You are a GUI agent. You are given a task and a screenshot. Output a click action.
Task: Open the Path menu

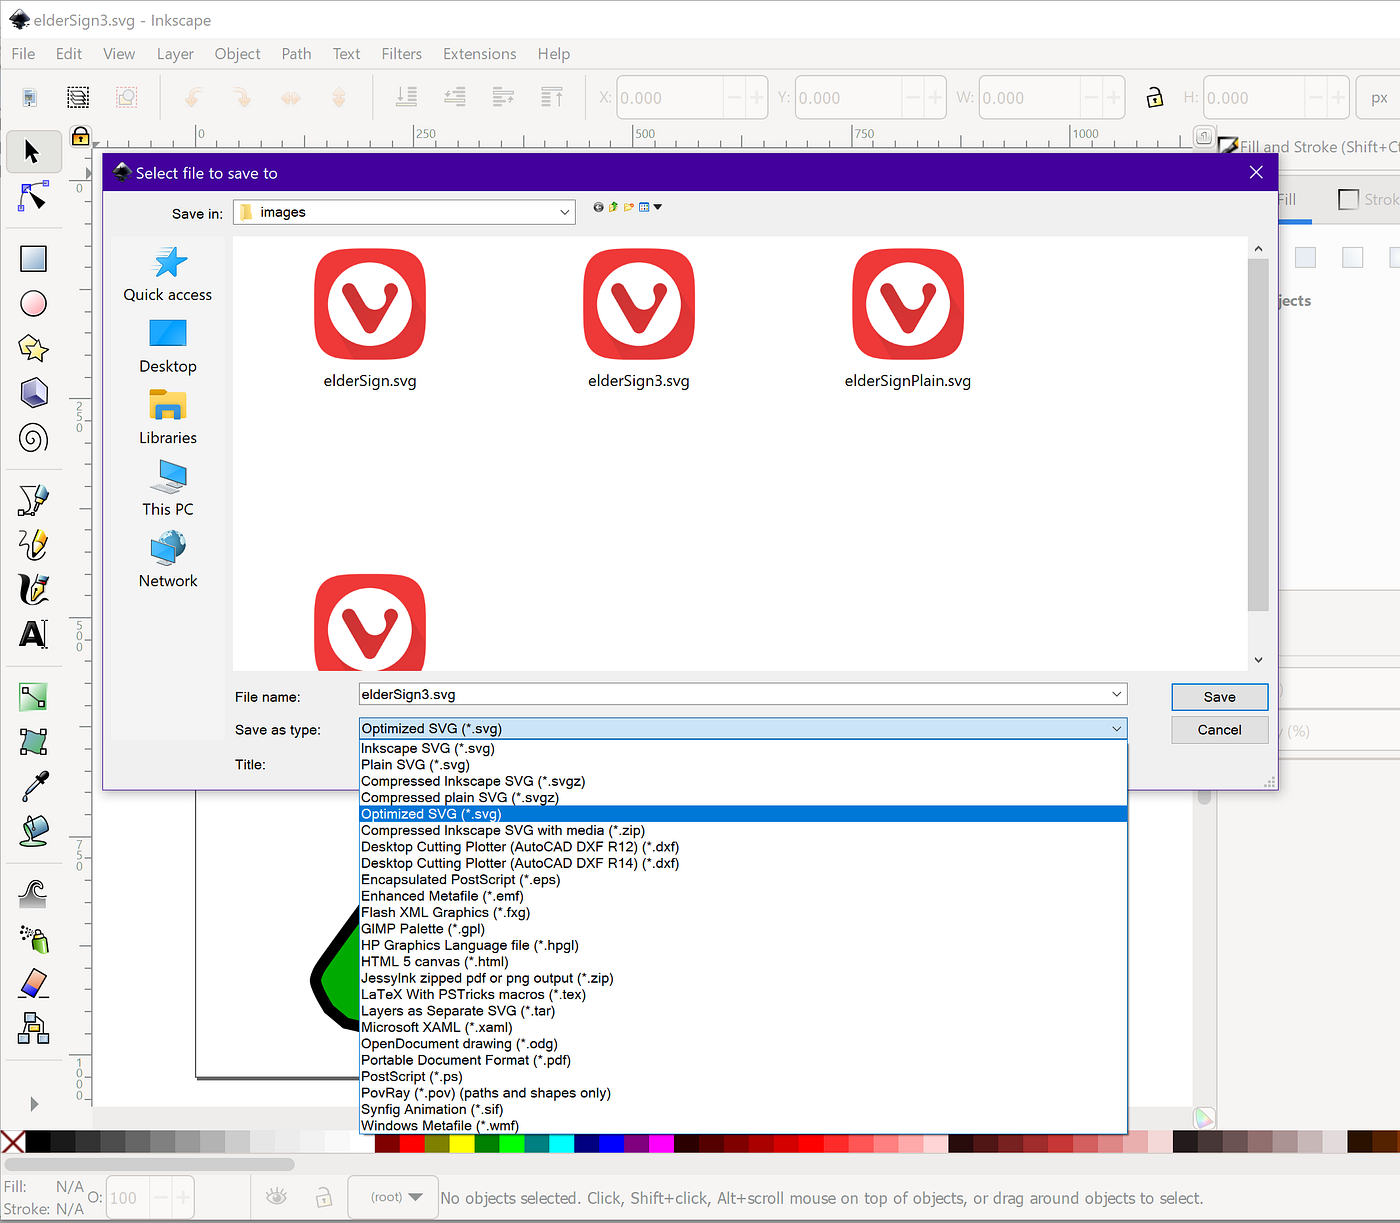[x=296, y=54]
